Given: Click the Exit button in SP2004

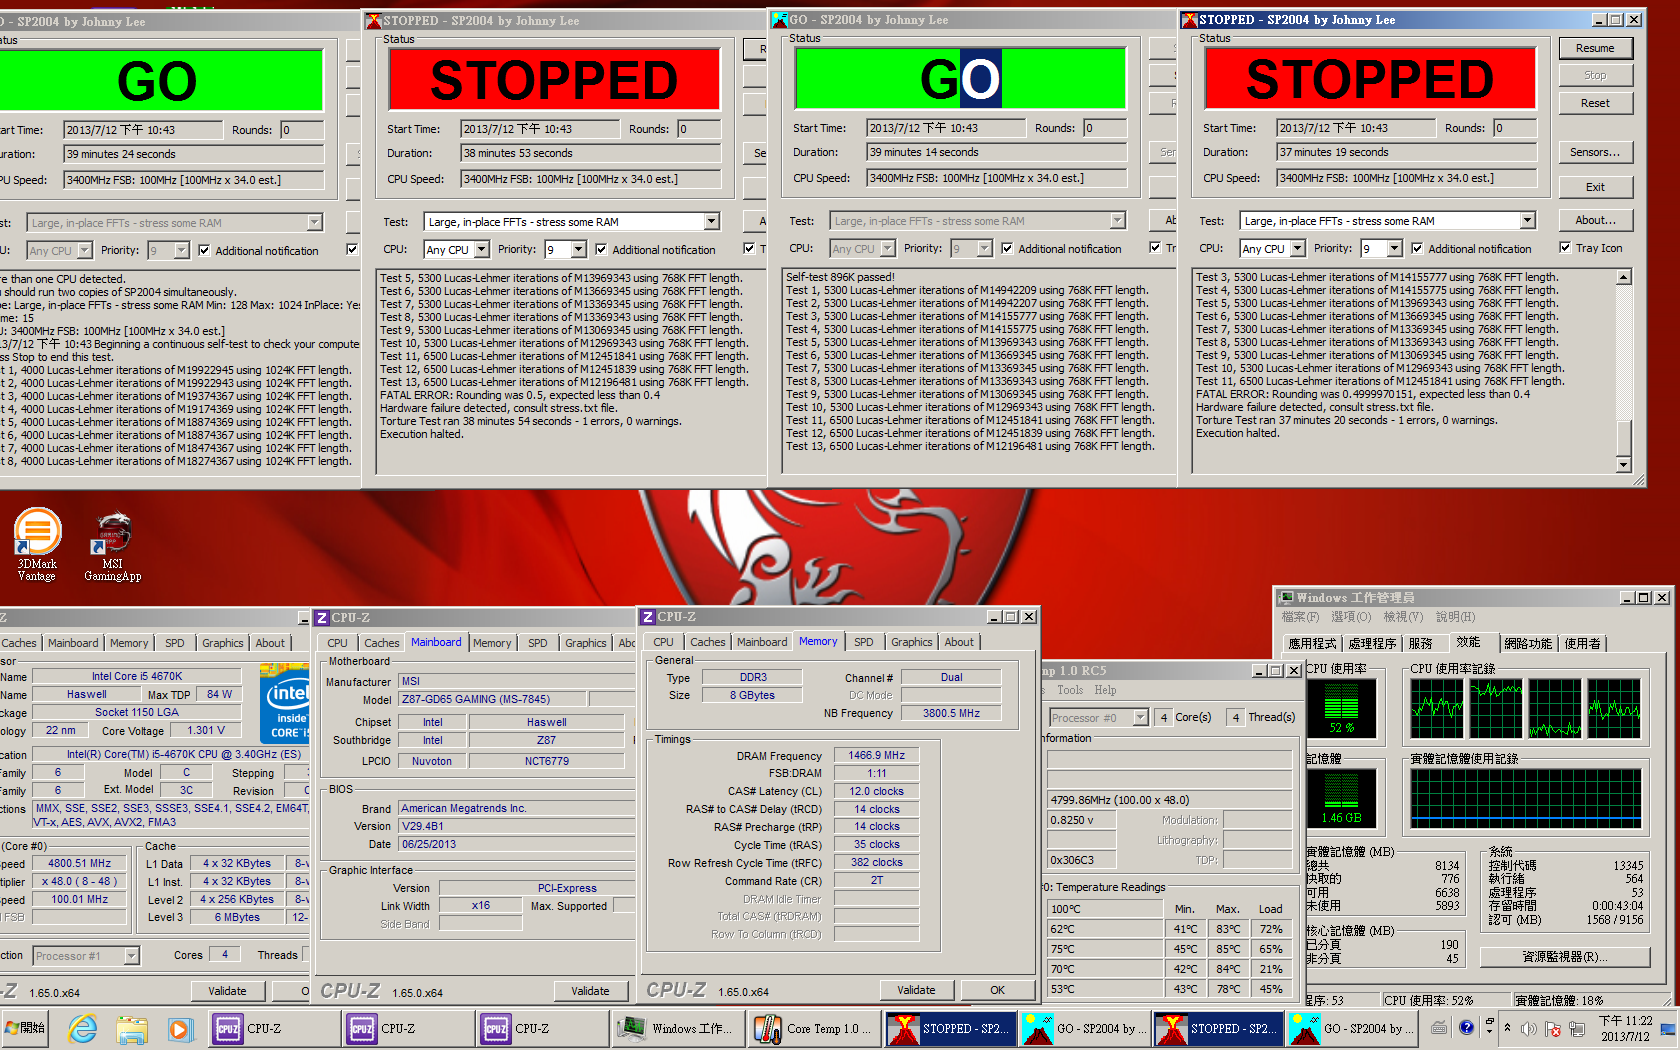Looking at the screenshot, I should [1595, 187].
